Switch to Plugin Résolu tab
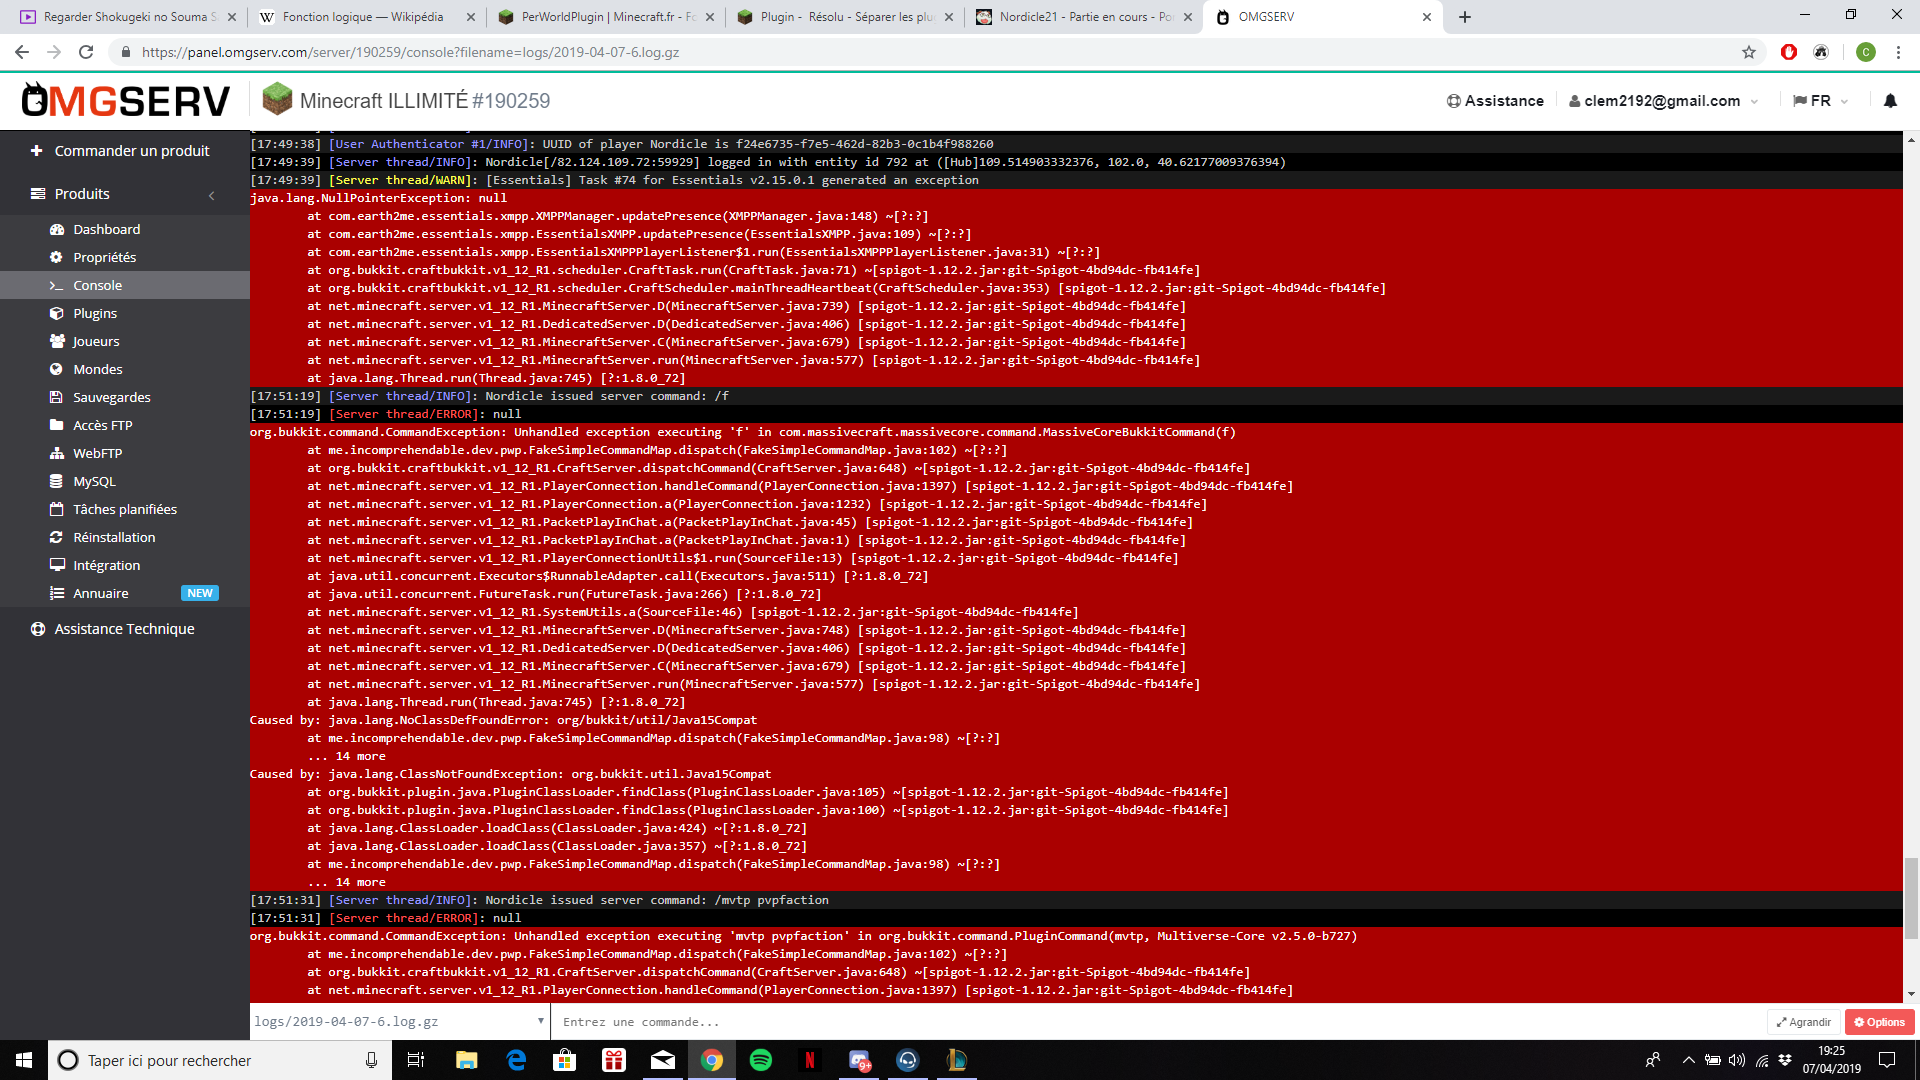 click(846, 17)
